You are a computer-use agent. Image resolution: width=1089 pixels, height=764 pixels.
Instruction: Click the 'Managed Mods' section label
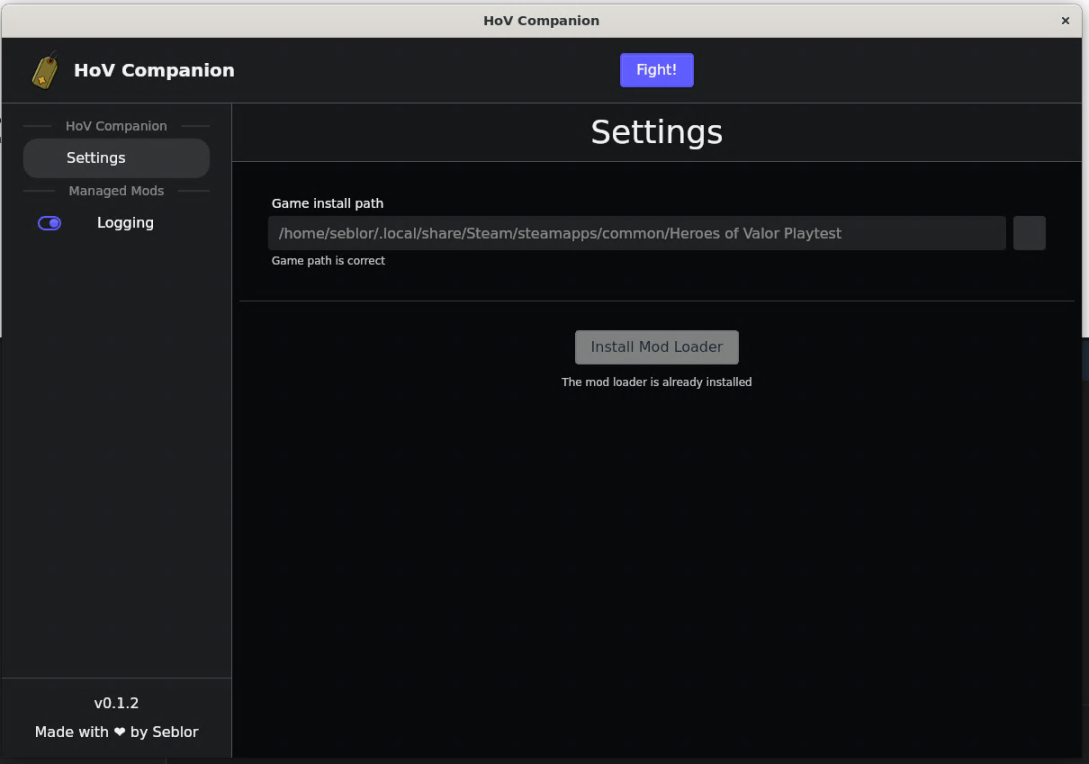tap(116, 190)
